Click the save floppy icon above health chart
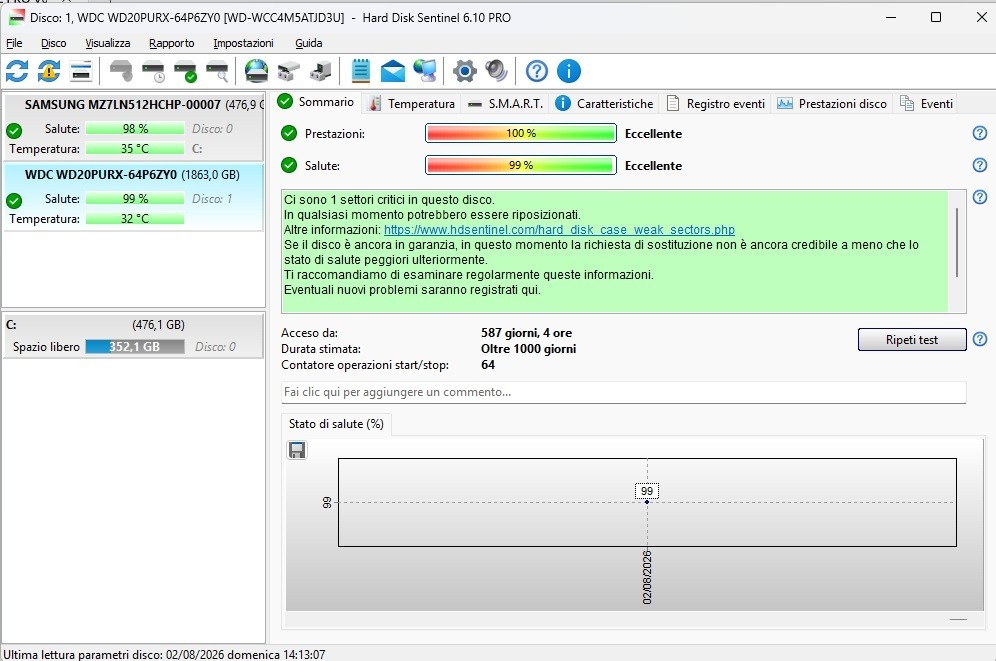This screenshot has width=996, height=661. (x=297, y=450)
